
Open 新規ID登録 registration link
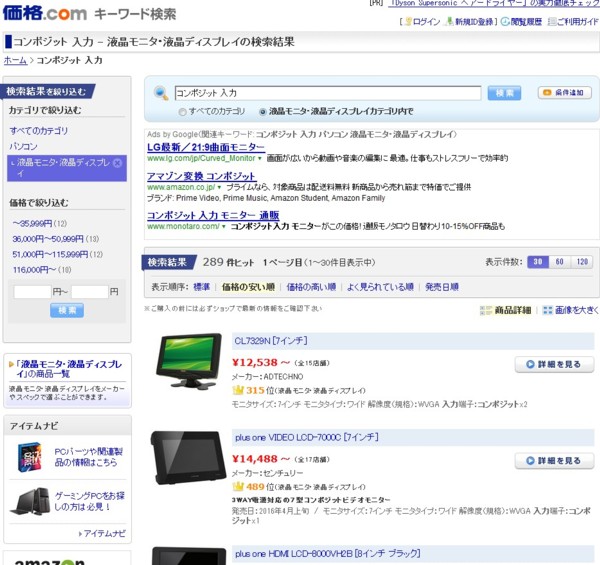coord(470,22)
